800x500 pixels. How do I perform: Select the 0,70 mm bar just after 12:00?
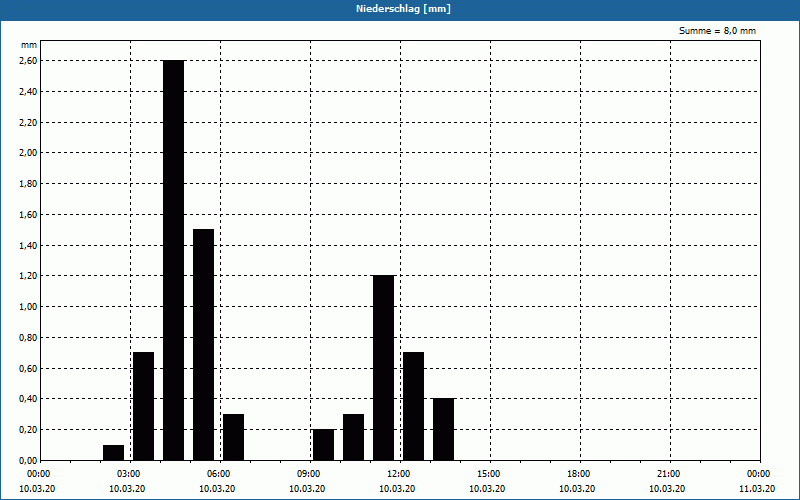point(413,406)
